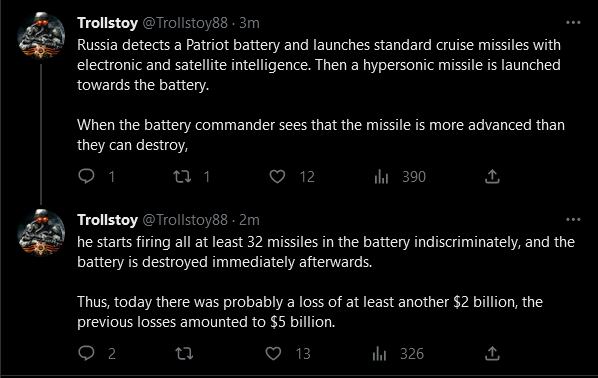The width and height of the screenshot is (598, 378).
Task: Share the second tweet via share icon
Action: [492, 354]
